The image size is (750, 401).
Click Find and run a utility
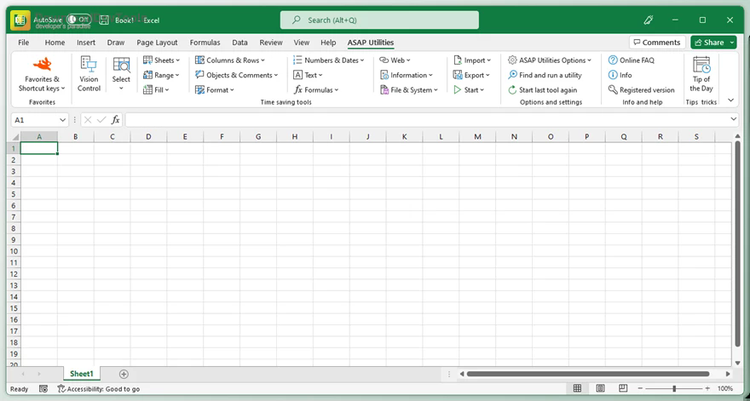545,75
